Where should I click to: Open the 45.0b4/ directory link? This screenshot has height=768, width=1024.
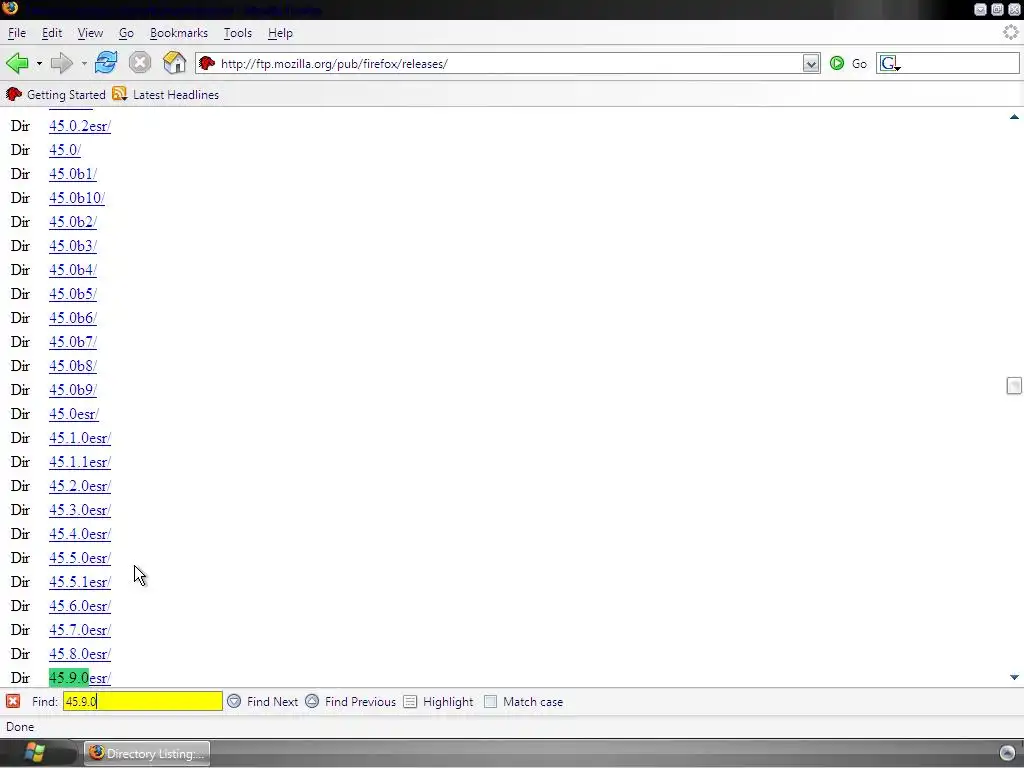click(x=72, y=270)
